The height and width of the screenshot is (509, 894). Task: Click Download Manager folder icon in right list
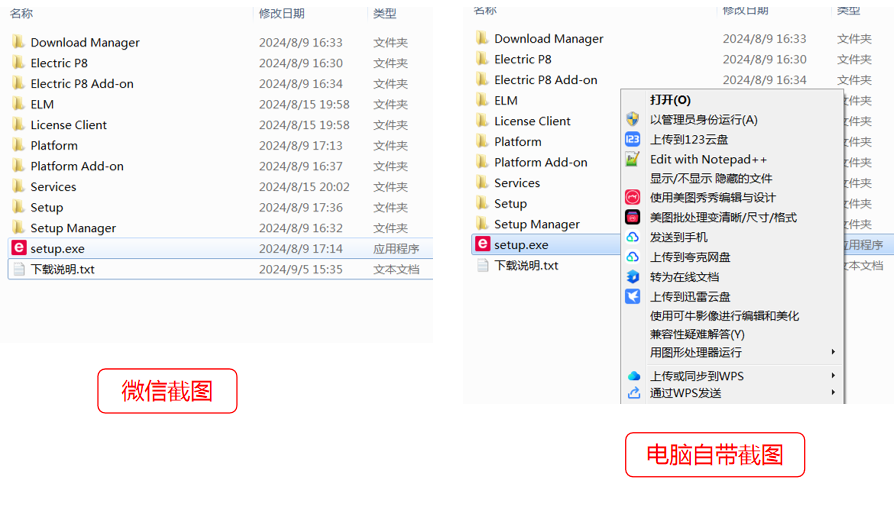(x=482, y=38)
